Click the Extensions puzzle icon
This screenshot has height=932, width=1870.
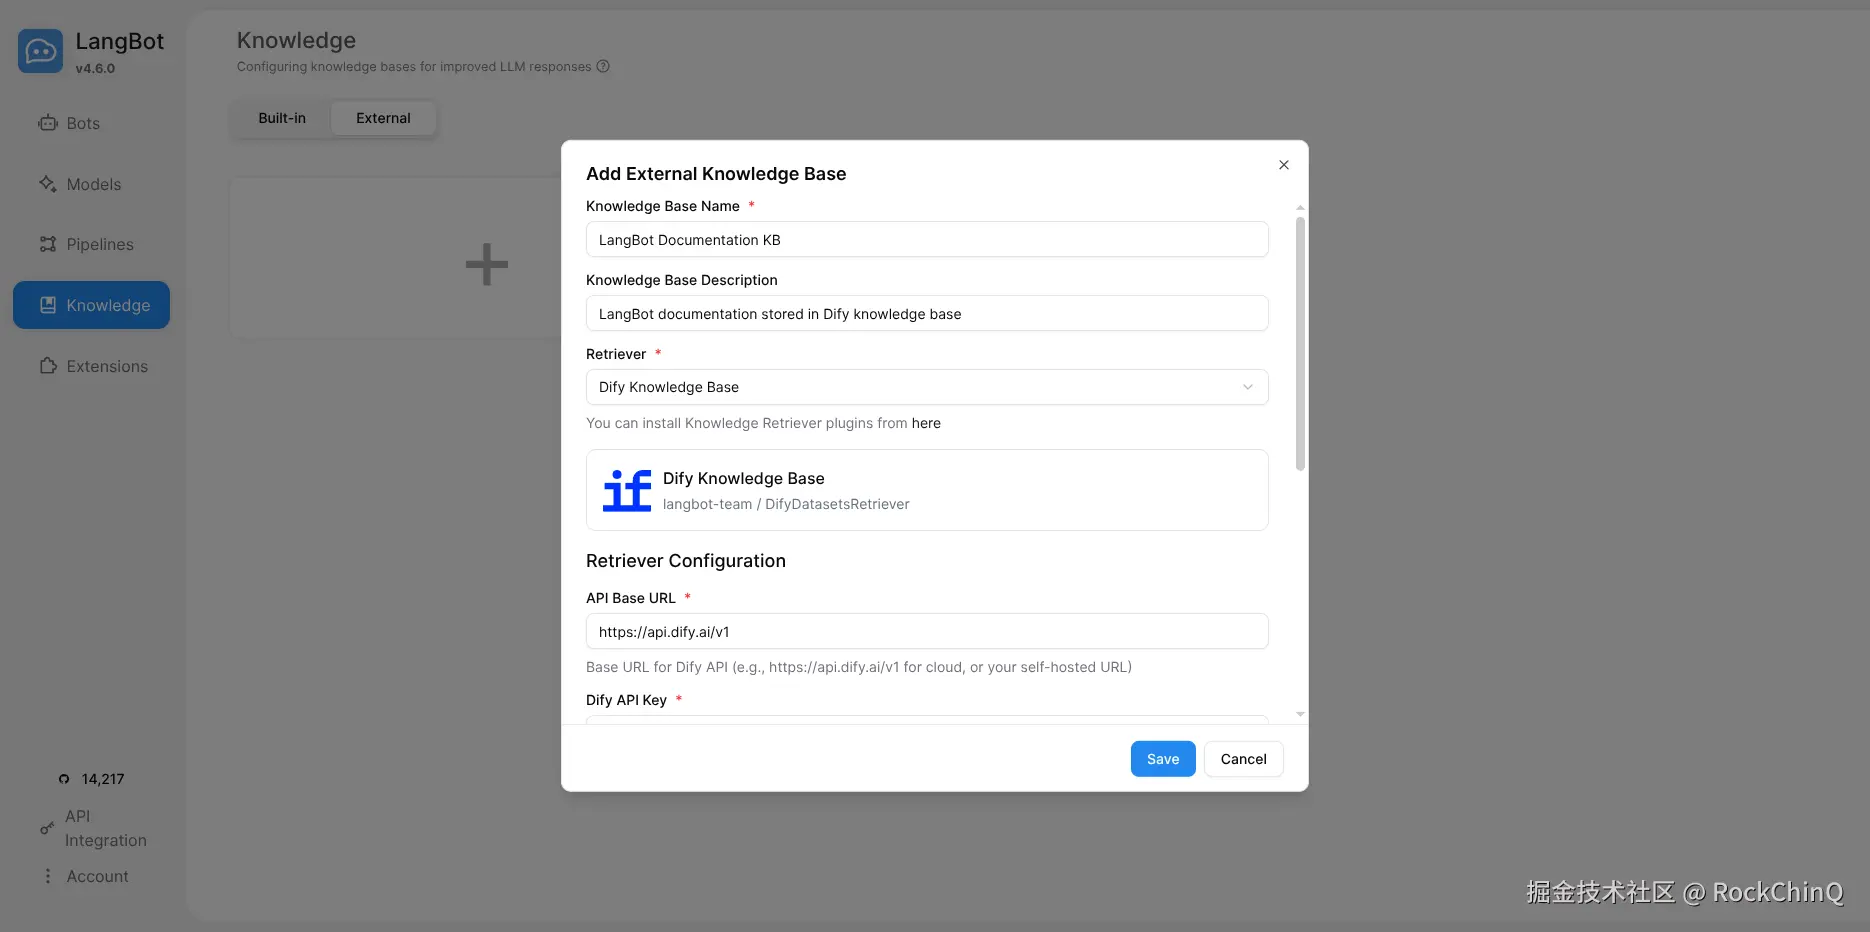(48, 366)
